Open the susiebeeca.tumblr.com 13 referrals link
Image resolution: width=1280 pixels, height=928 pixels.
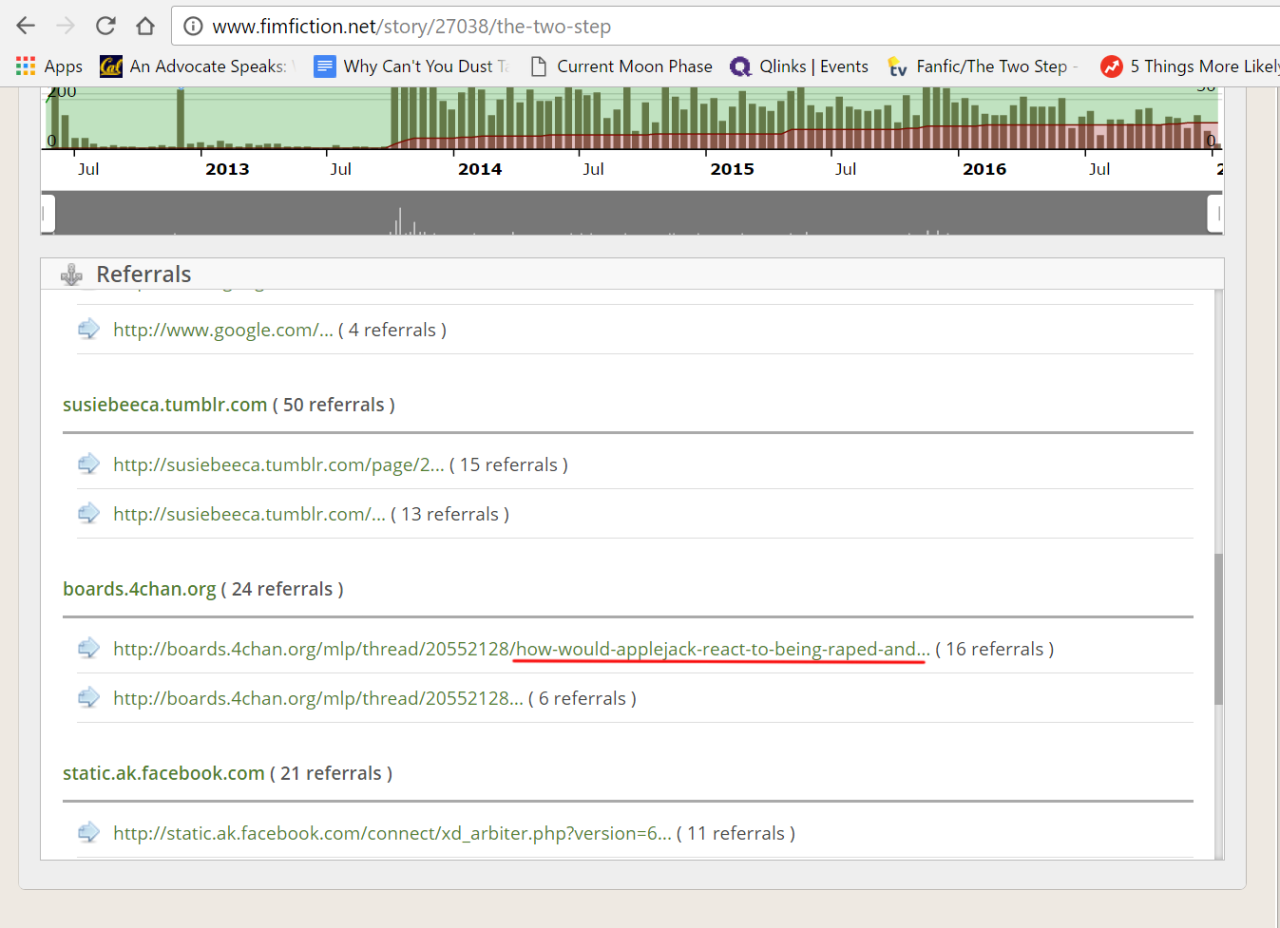(249, 514)
